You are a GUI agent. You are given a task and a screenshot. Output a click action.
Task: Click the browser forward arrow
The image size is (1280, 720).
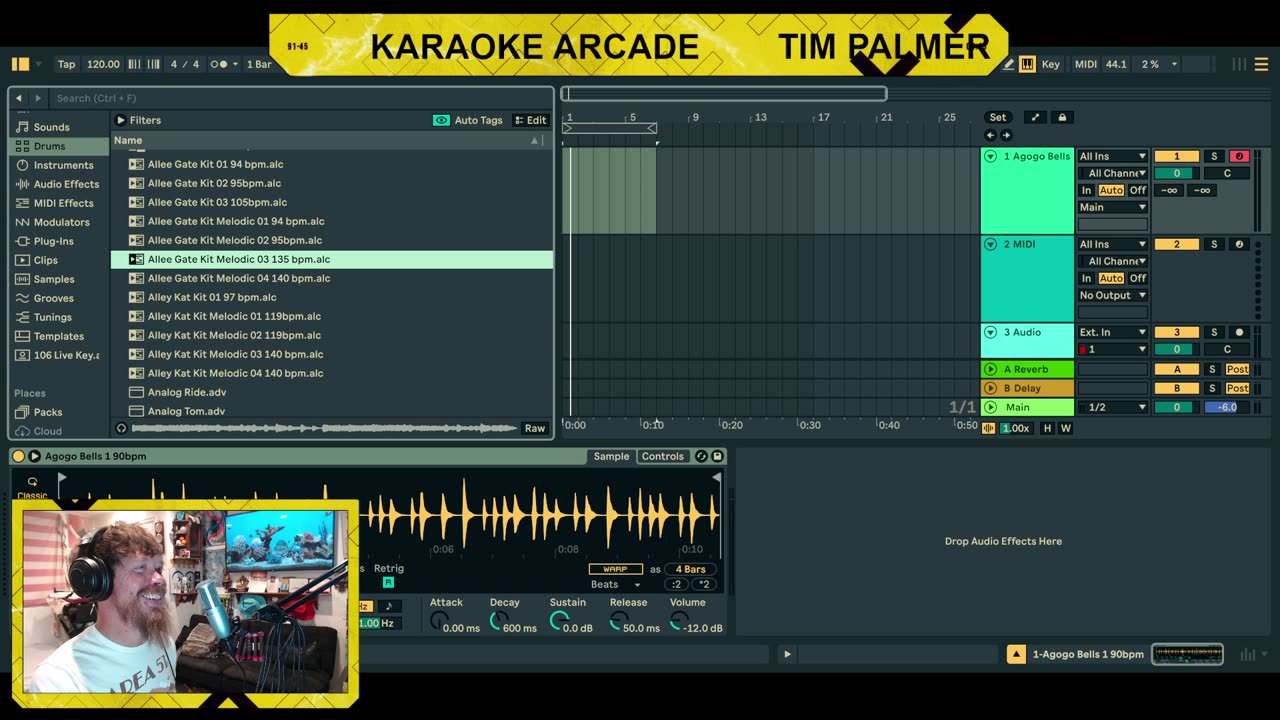(x=38, y=98)
